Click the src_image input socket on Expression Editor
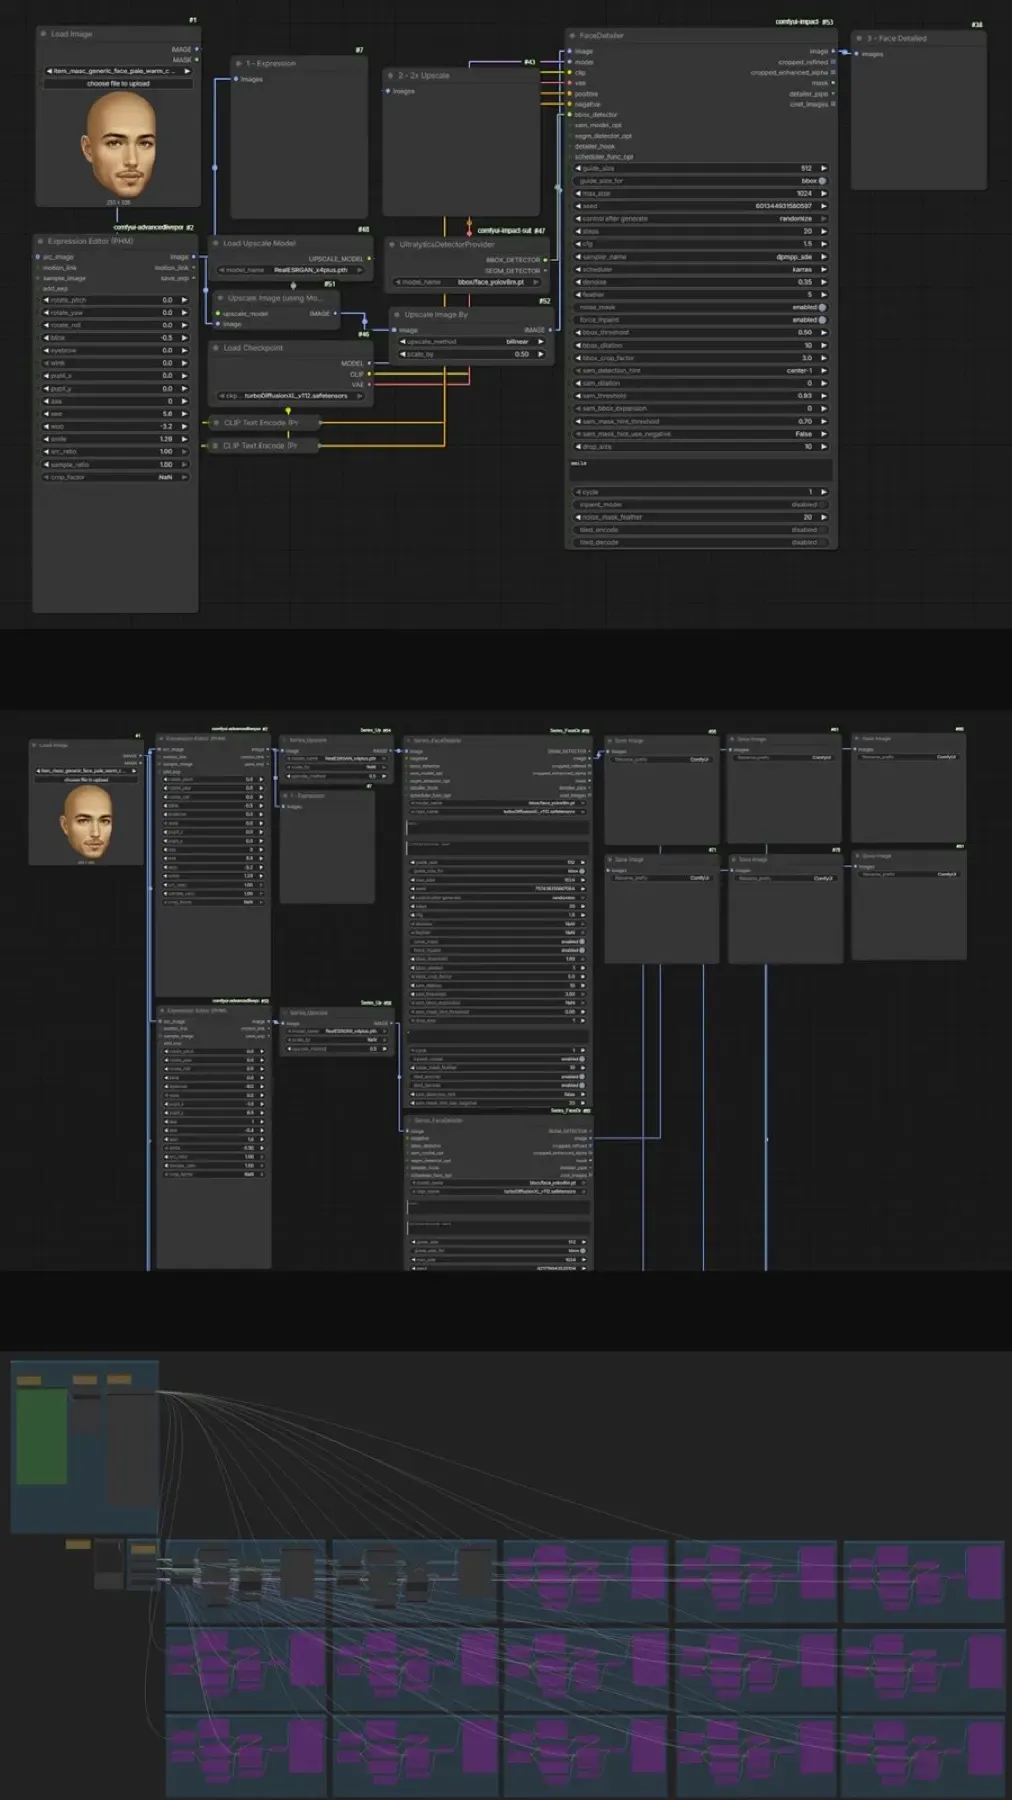The image size is (1012, 1800). pos(38,257)
